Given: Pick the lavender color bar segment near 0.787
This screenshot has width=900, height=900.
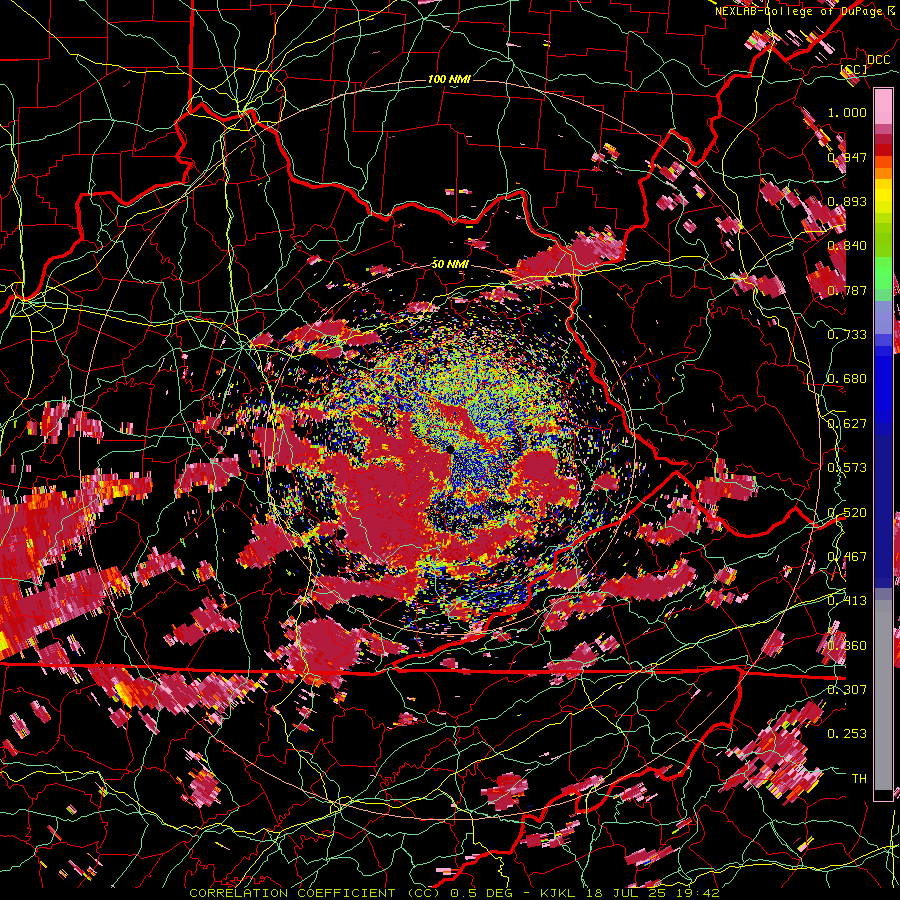Looking at the screenshot, I should pos(883,317).
